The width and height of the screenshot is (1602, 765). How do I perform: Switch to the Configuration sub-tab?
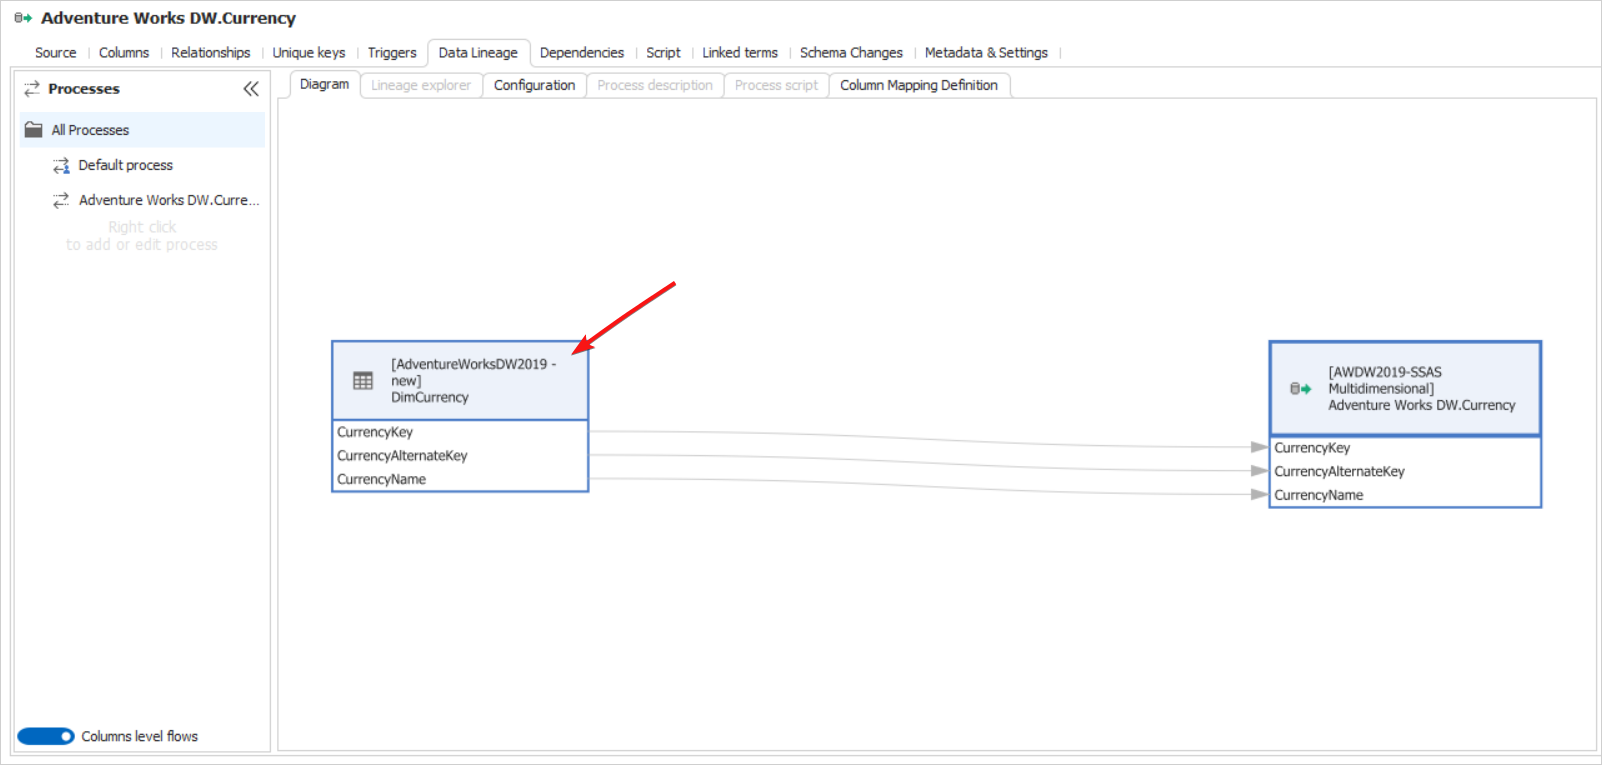pos(534,85)
